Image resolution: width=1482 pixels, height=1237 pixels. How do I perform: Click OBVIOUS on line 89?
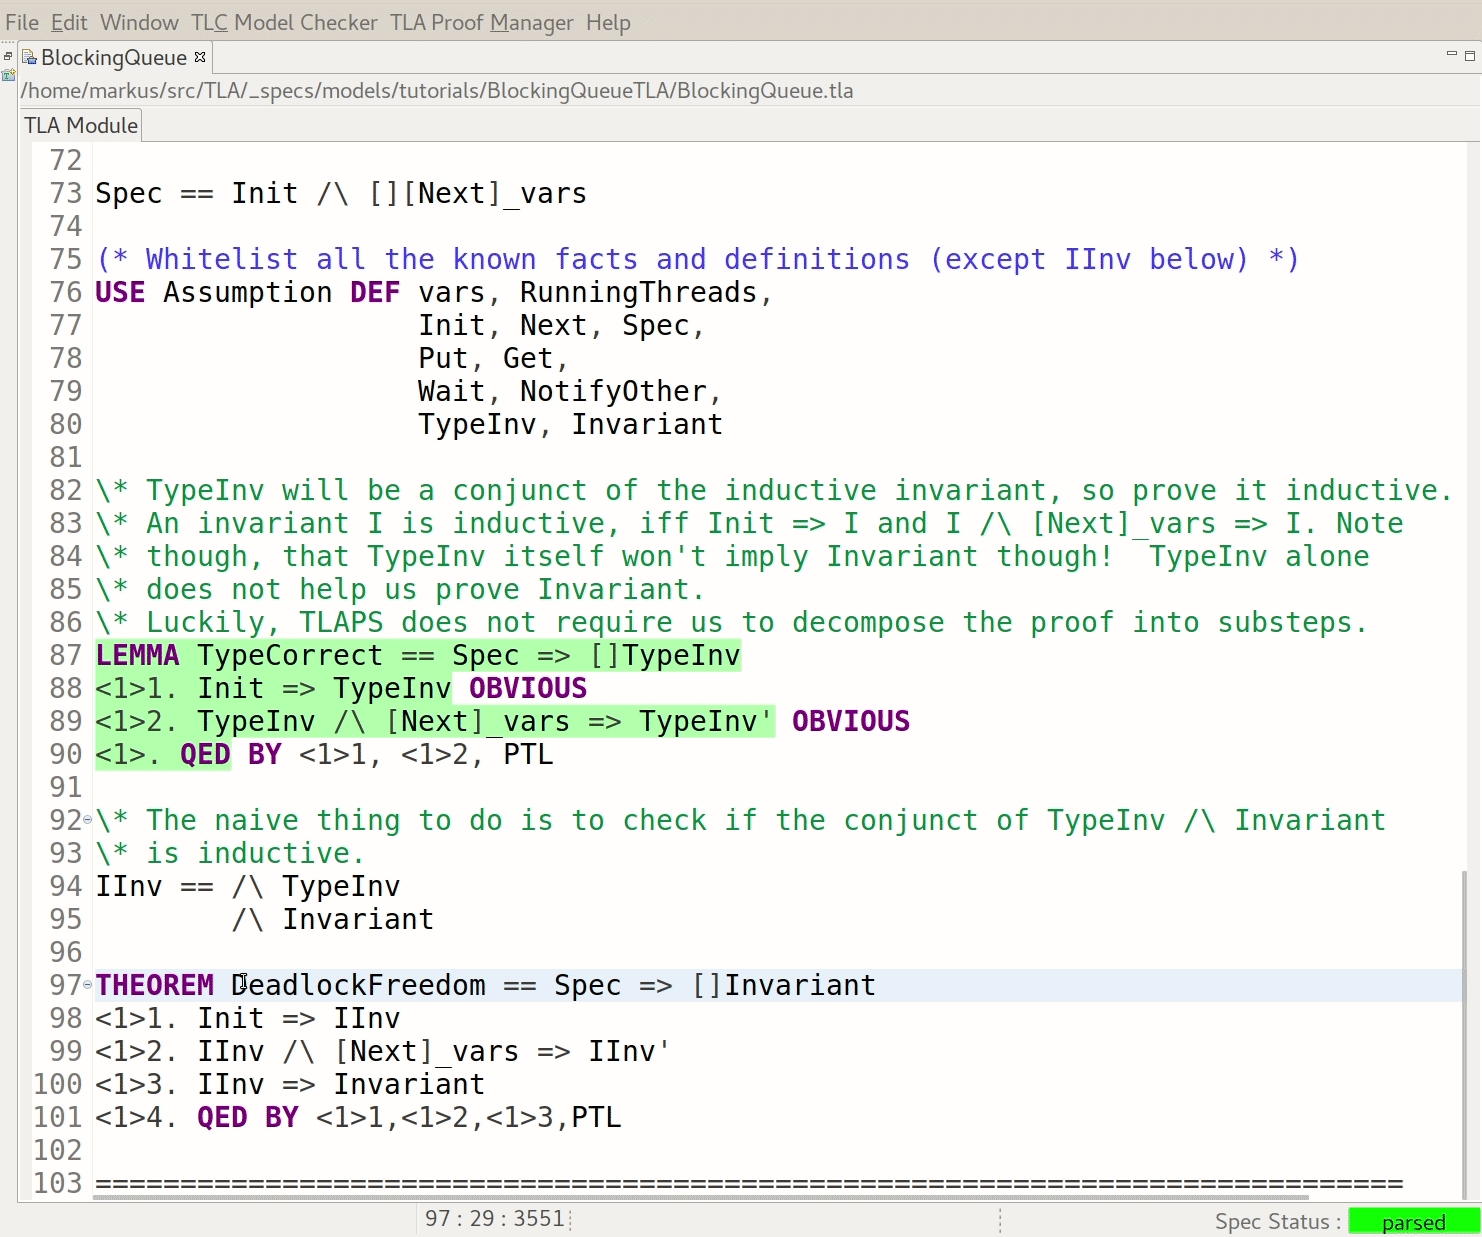point(851,722)
